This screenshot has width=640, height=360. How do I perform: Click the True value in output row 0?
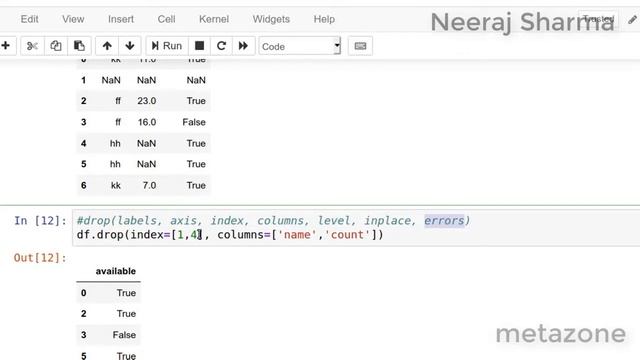(x=126, y=293)
